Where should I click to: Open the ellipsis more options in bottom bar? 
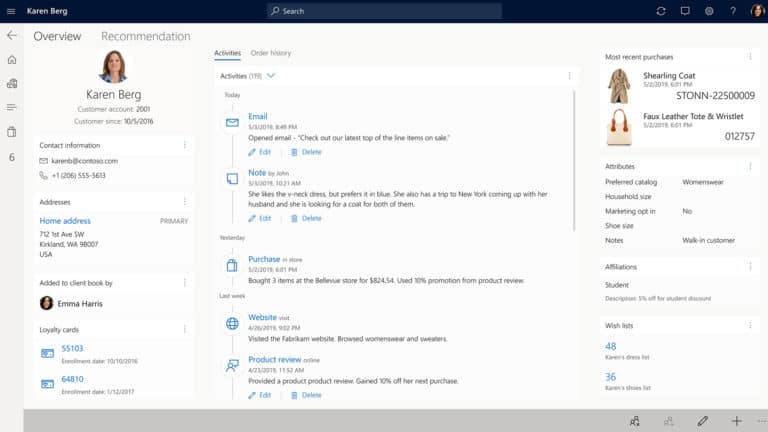point(762,421)
